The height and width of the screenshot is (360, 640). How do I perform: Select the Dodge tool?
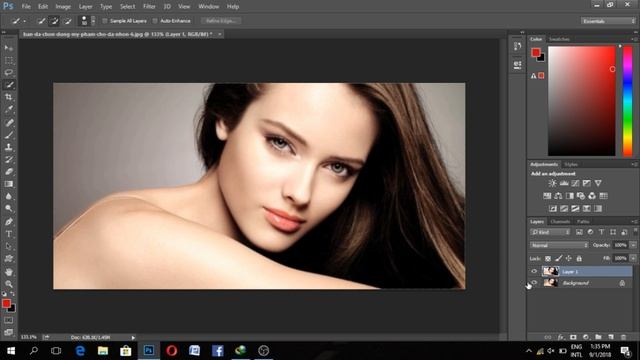9,209
